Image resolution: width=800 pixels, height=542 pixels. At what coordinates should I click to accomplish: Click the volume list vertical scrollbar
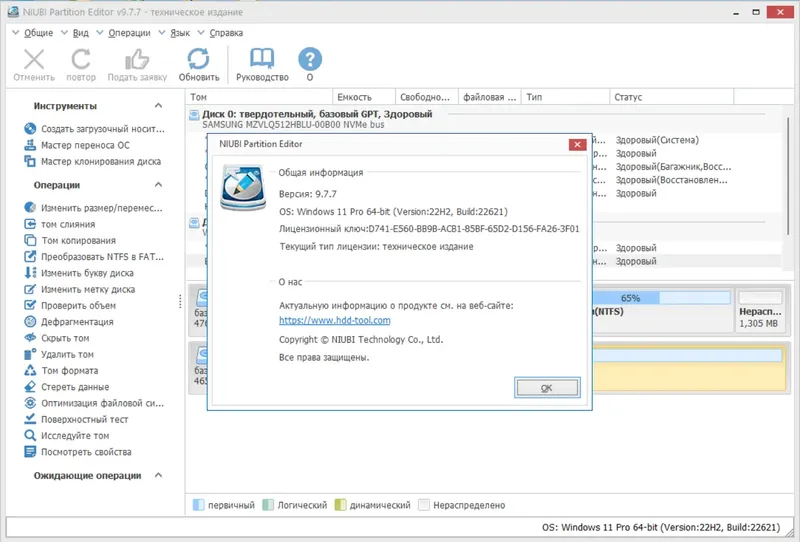click(x=788, y=176)
